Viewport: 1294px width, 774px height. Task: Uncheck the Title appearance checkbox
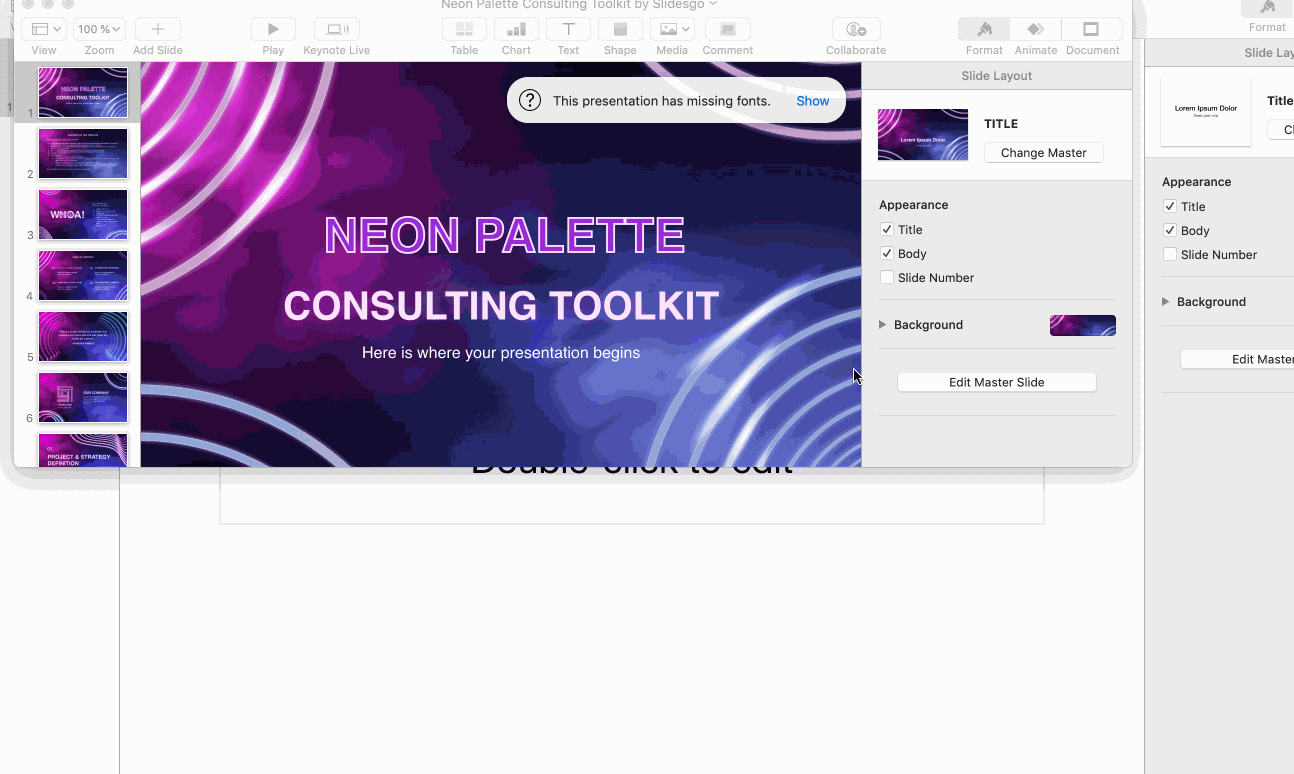[x=887, y=230]
